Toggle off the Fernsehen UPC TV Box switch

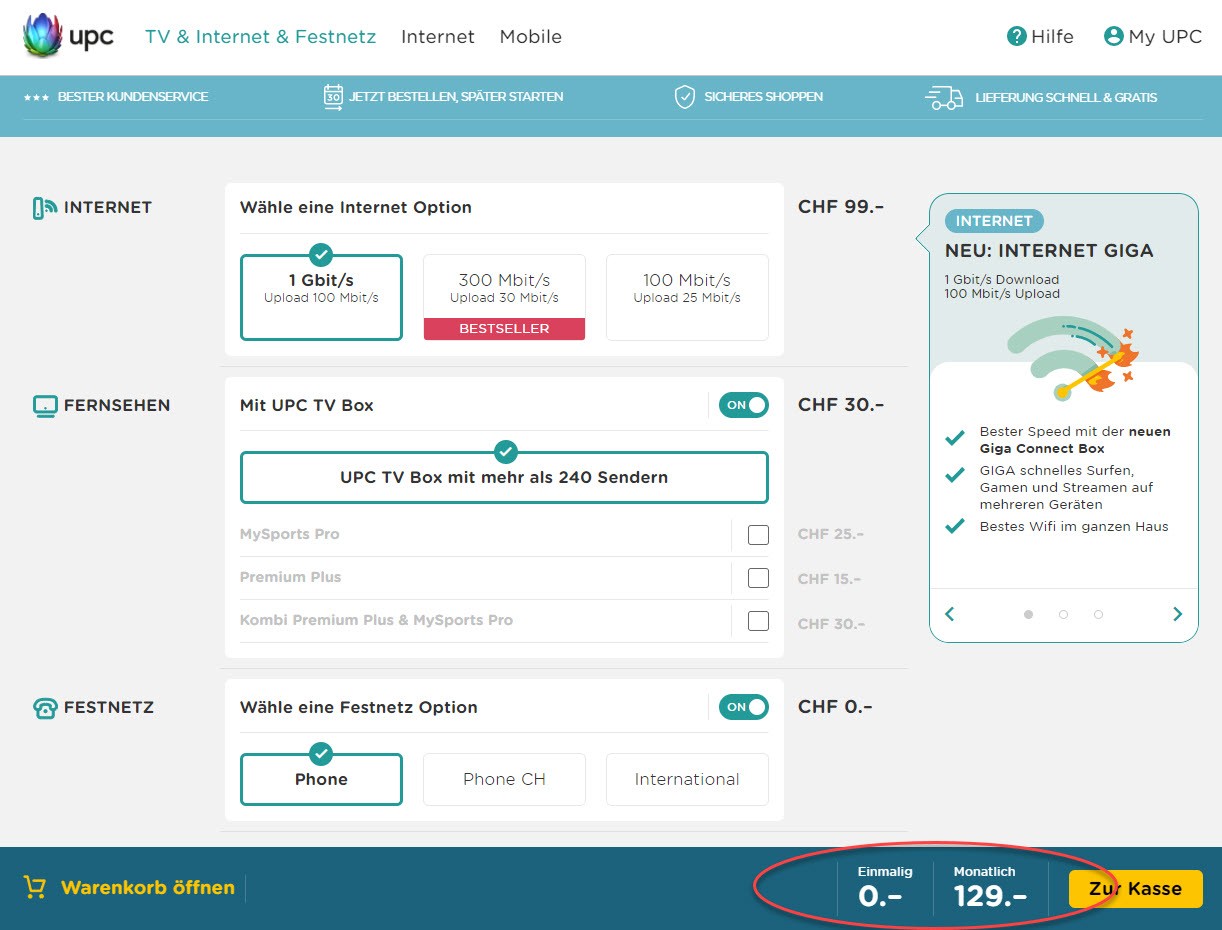[x=744, y=405]
